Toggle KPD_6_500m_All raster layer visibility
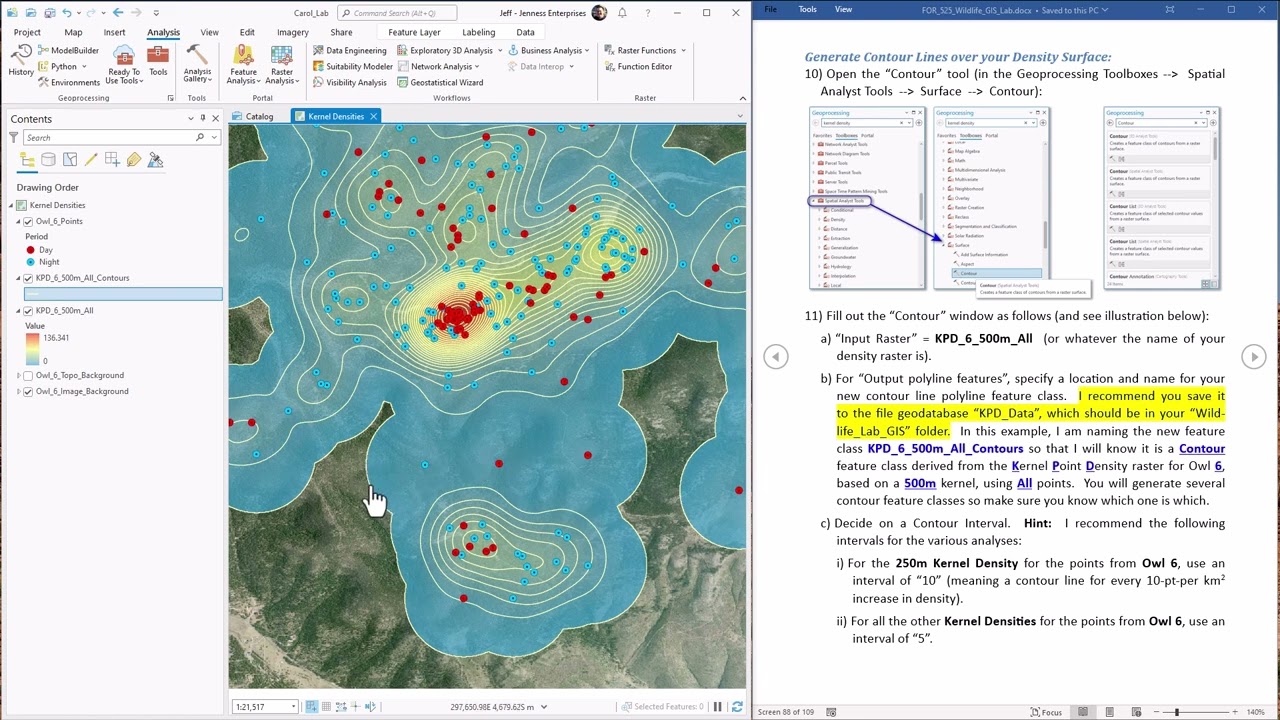The height and width of the screenshot is (720, 1280). 28,310
